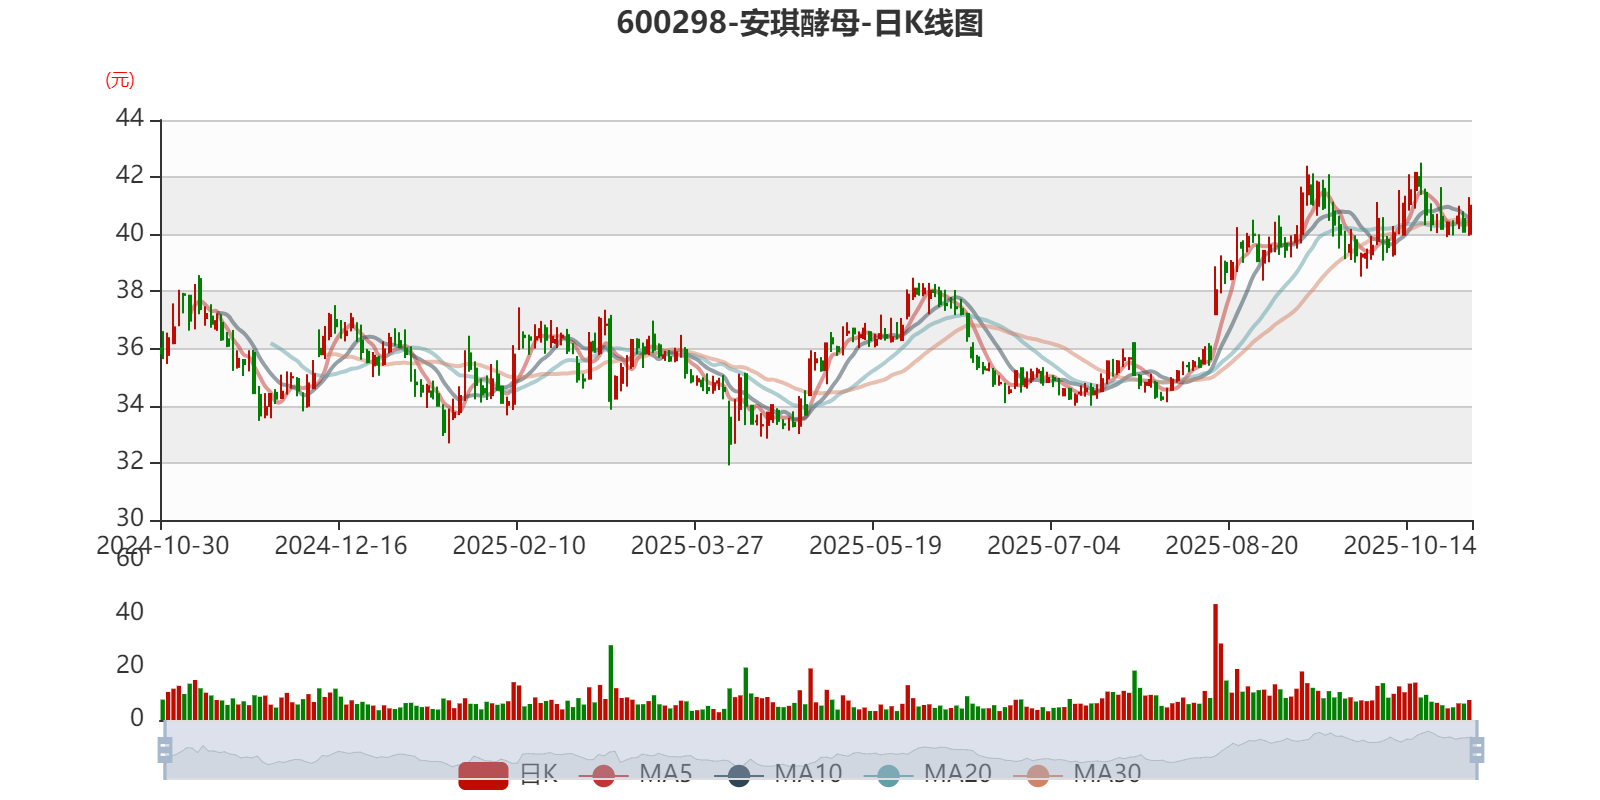The image size is (1600, 800).
Task: Click the 20 volume axis label
Action: click(130, 665)
